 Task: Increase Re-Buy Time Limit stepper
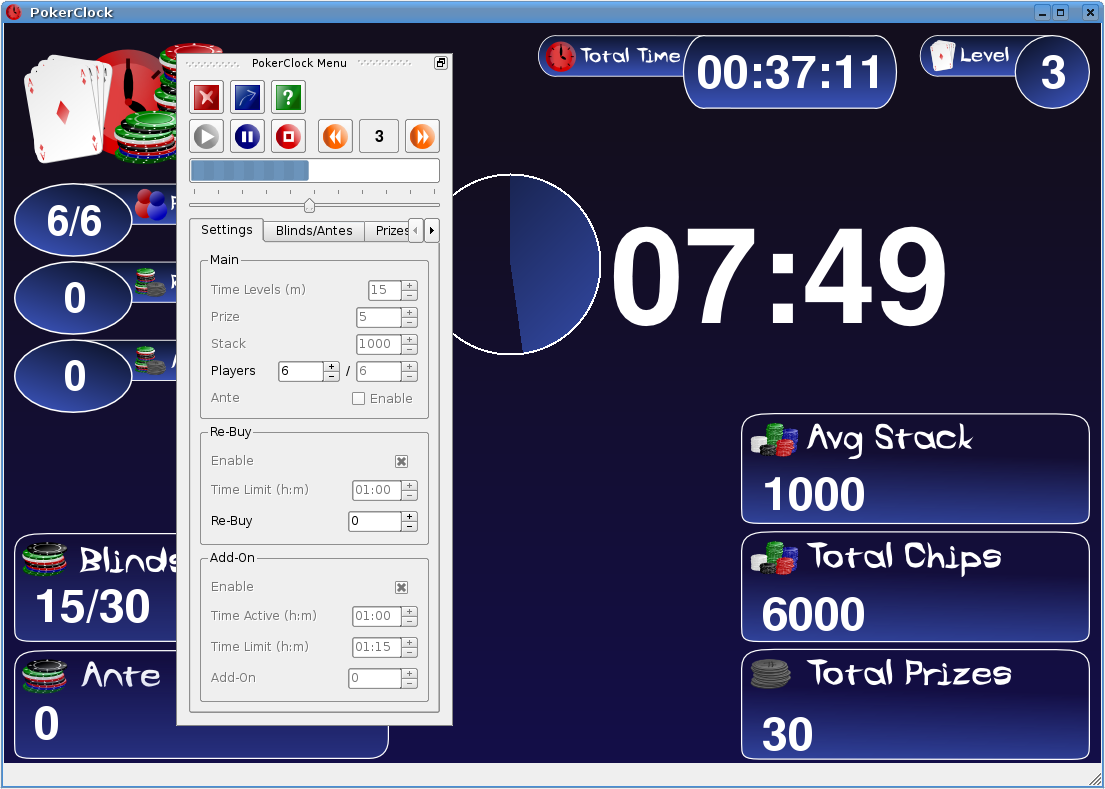click(x=409, y=485)
